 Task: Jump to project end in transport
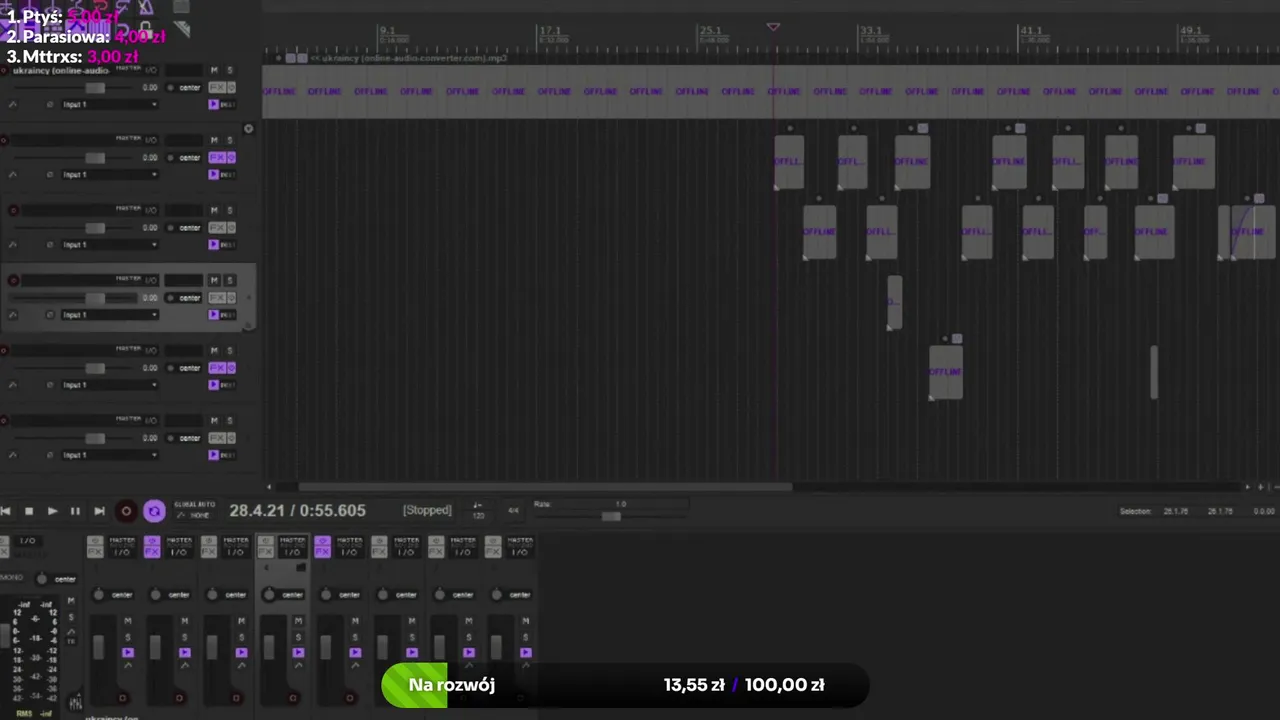99,511
